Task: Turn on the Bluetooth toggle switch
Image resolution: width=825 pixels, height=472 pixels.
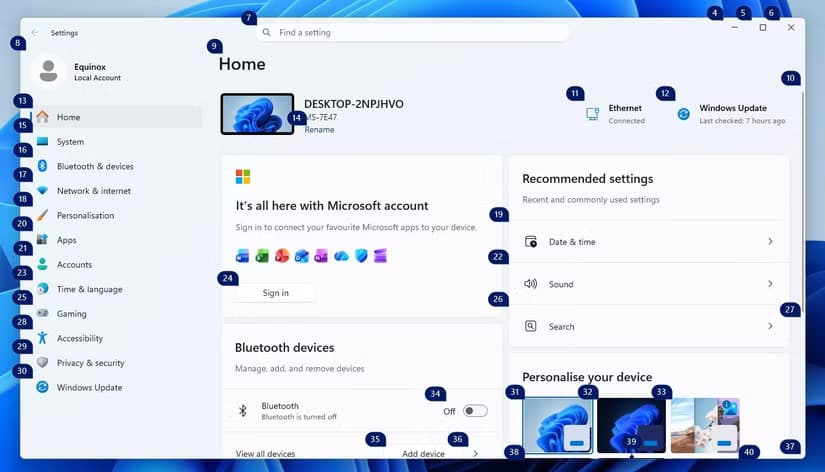Action: (x=475, y=411)
